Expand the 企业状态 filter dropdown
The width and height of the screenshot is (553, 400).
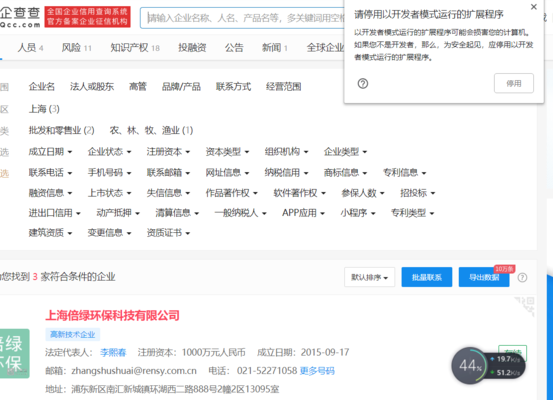109,152
